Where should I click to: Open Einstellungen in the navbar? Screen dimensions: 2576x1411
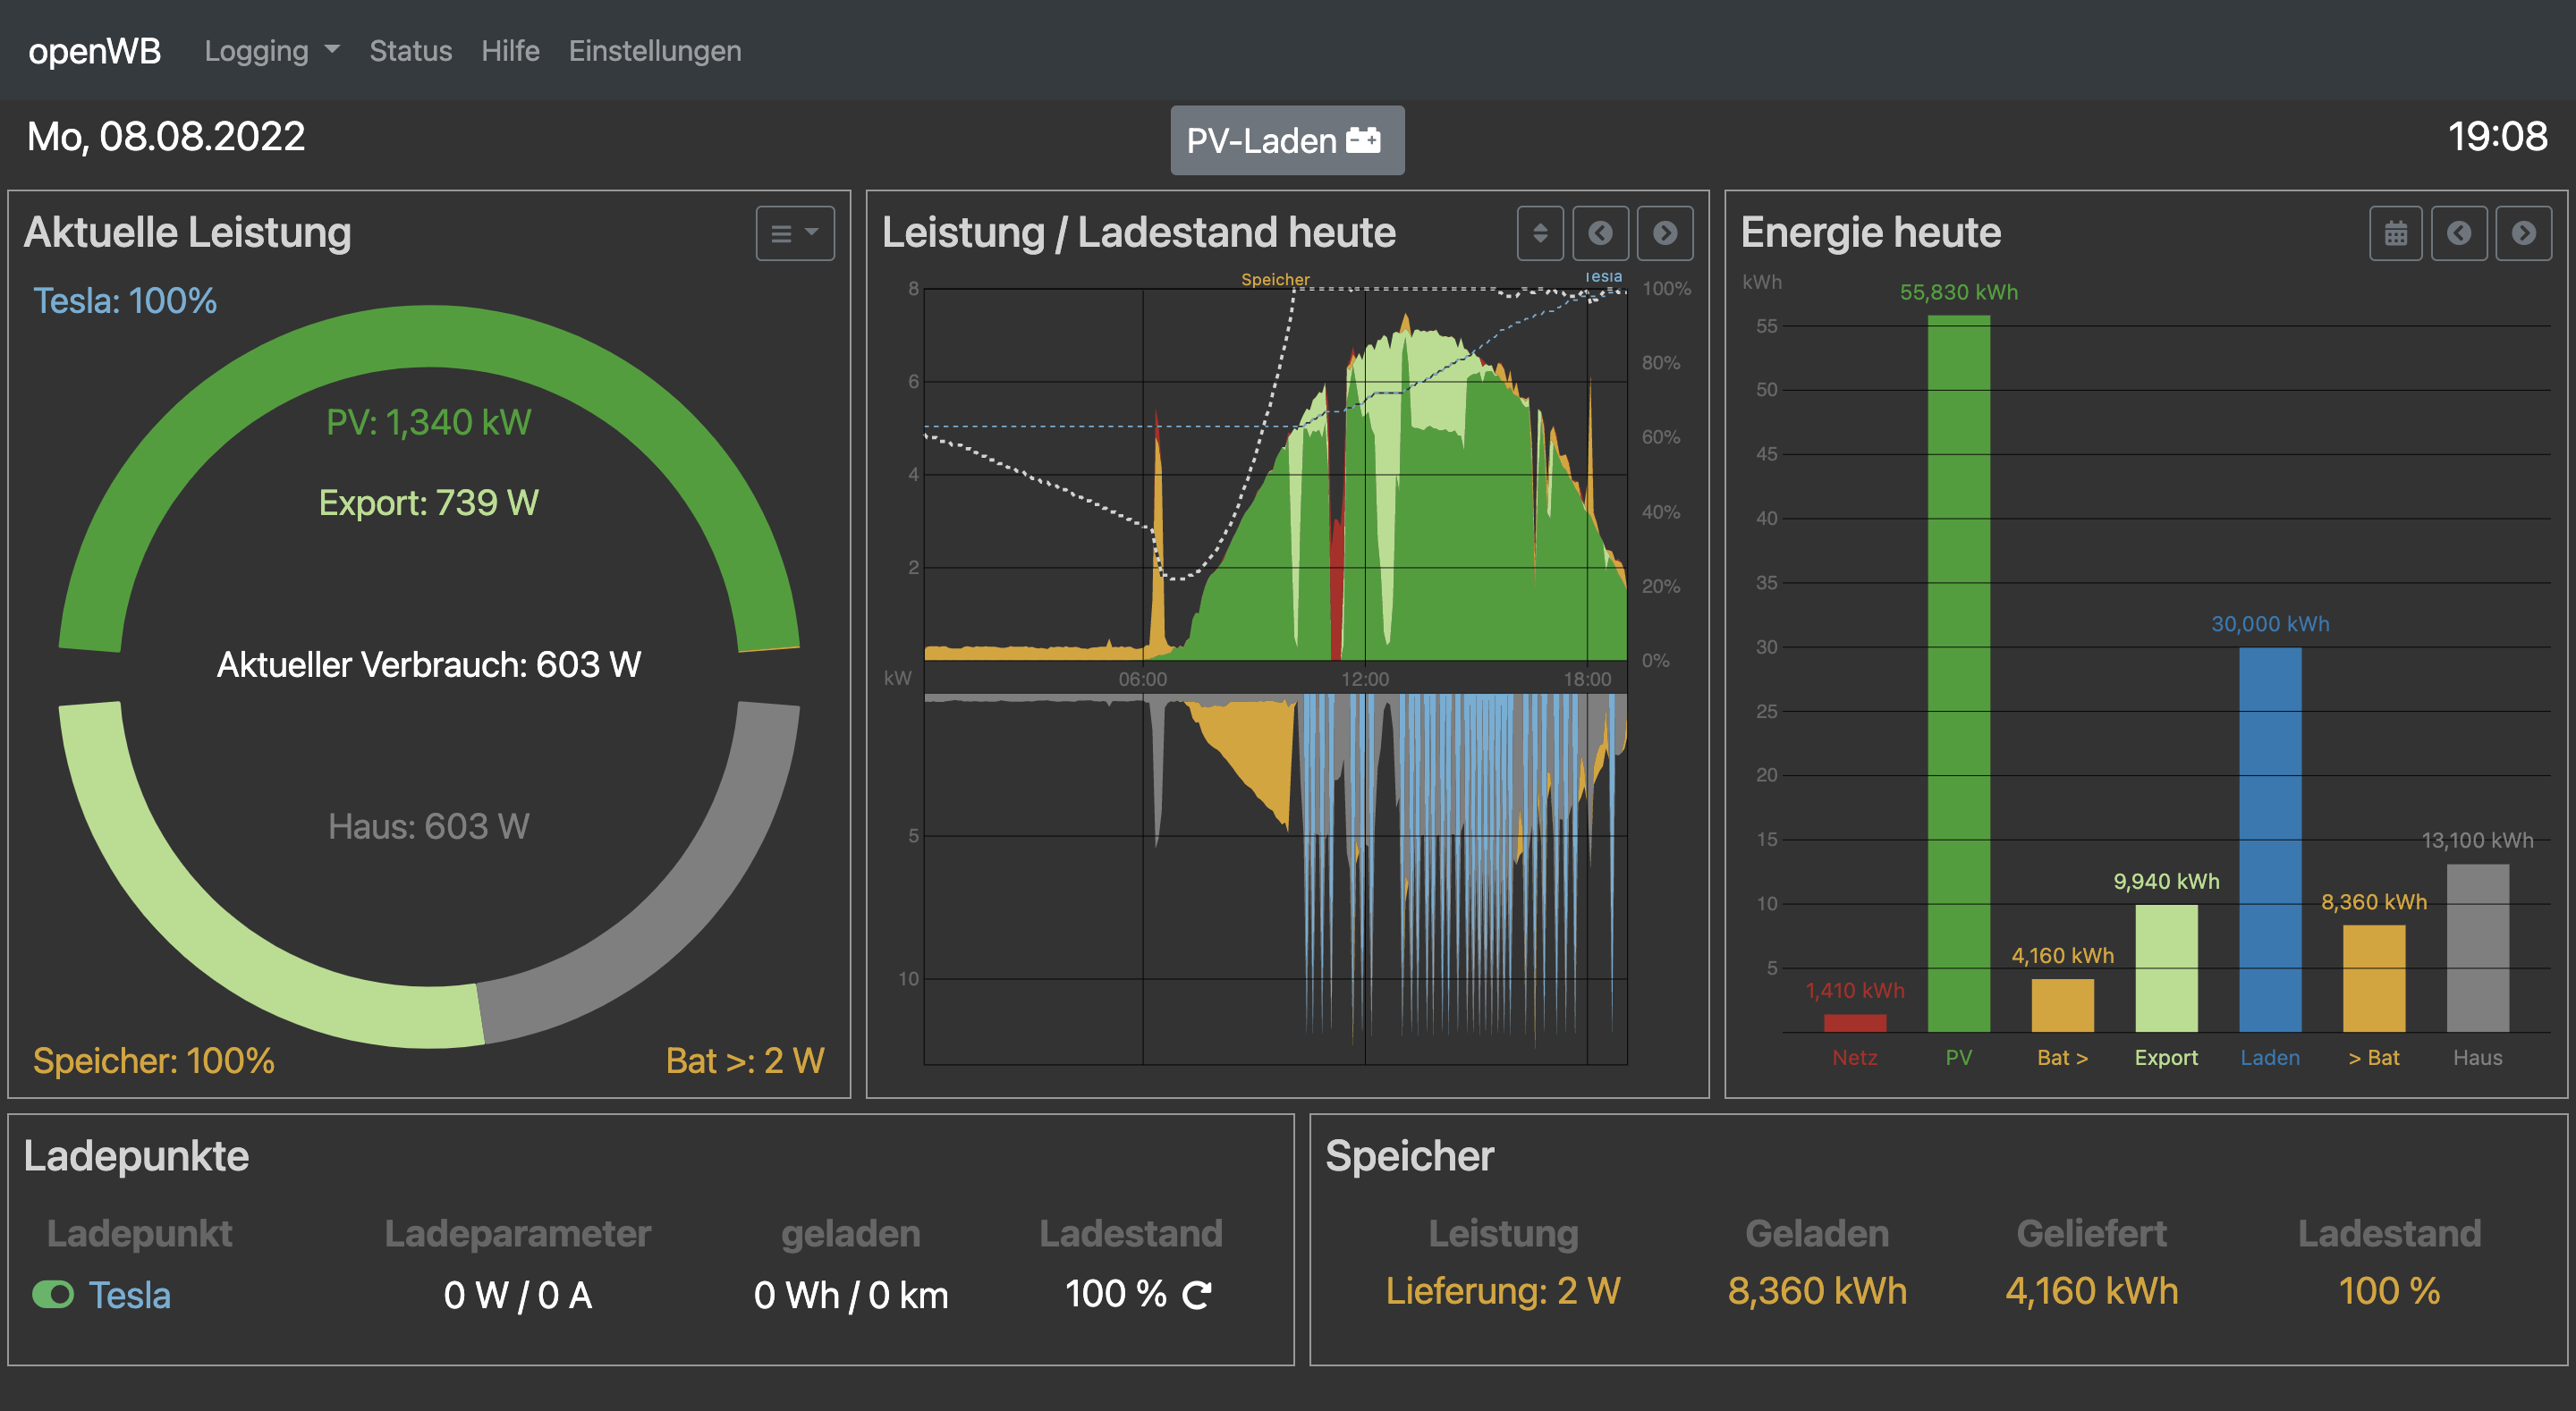click(x=655, y=51)
